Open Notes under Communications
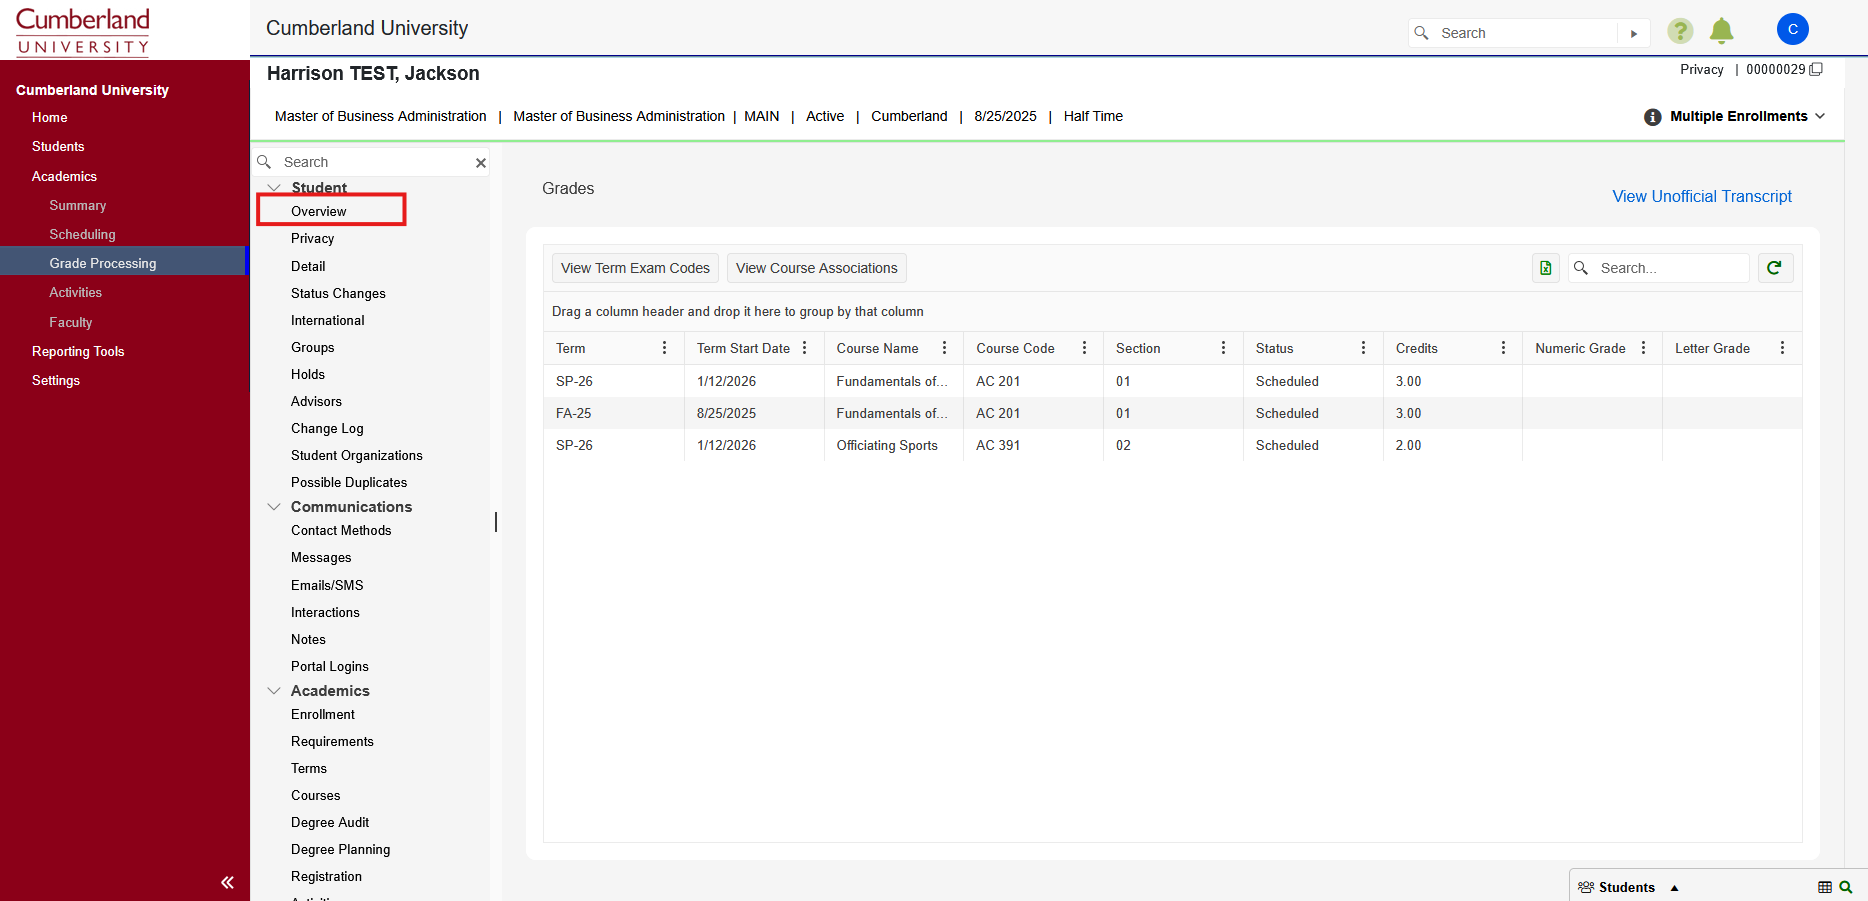1868x901 pixels. [x=308, y=639]
